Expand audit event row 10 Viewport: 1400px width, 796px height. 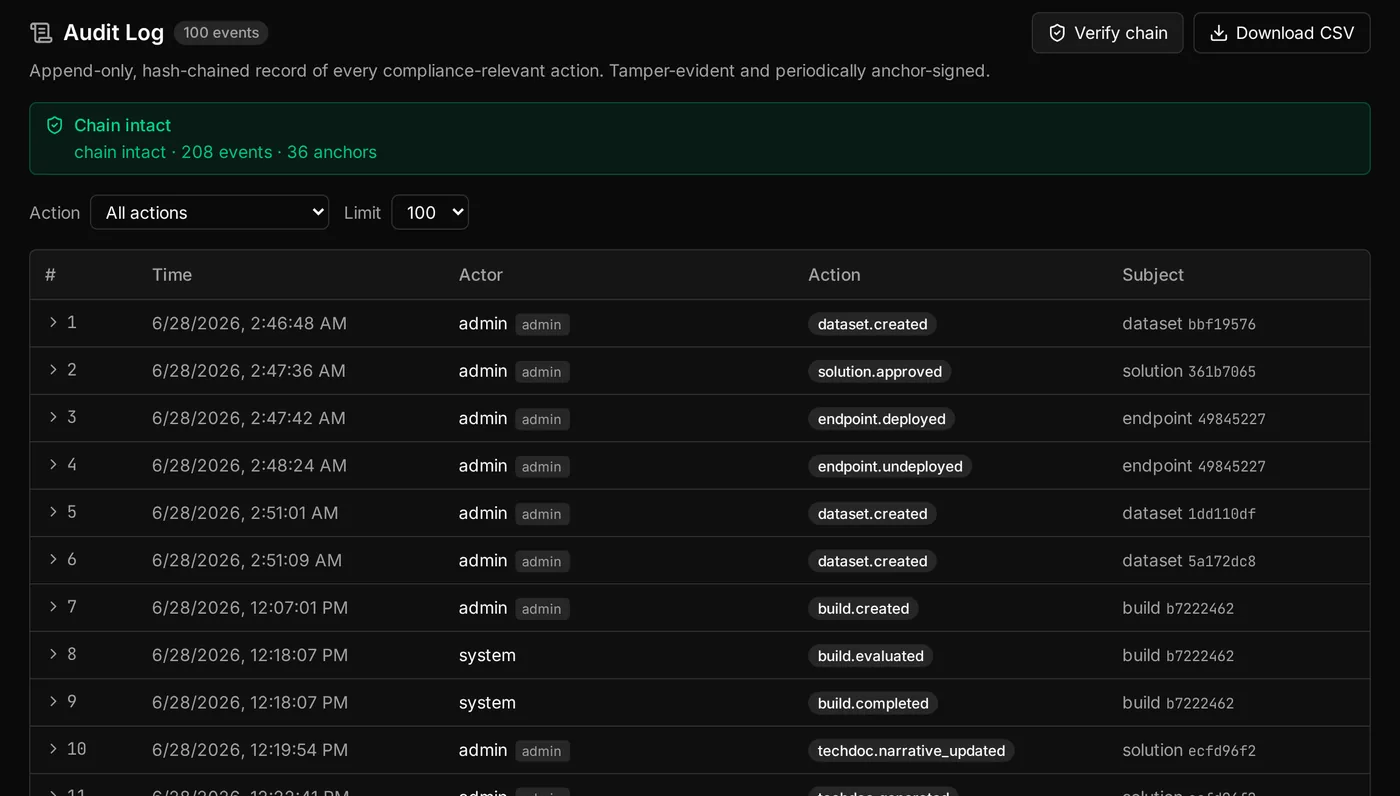pos(54,749)
